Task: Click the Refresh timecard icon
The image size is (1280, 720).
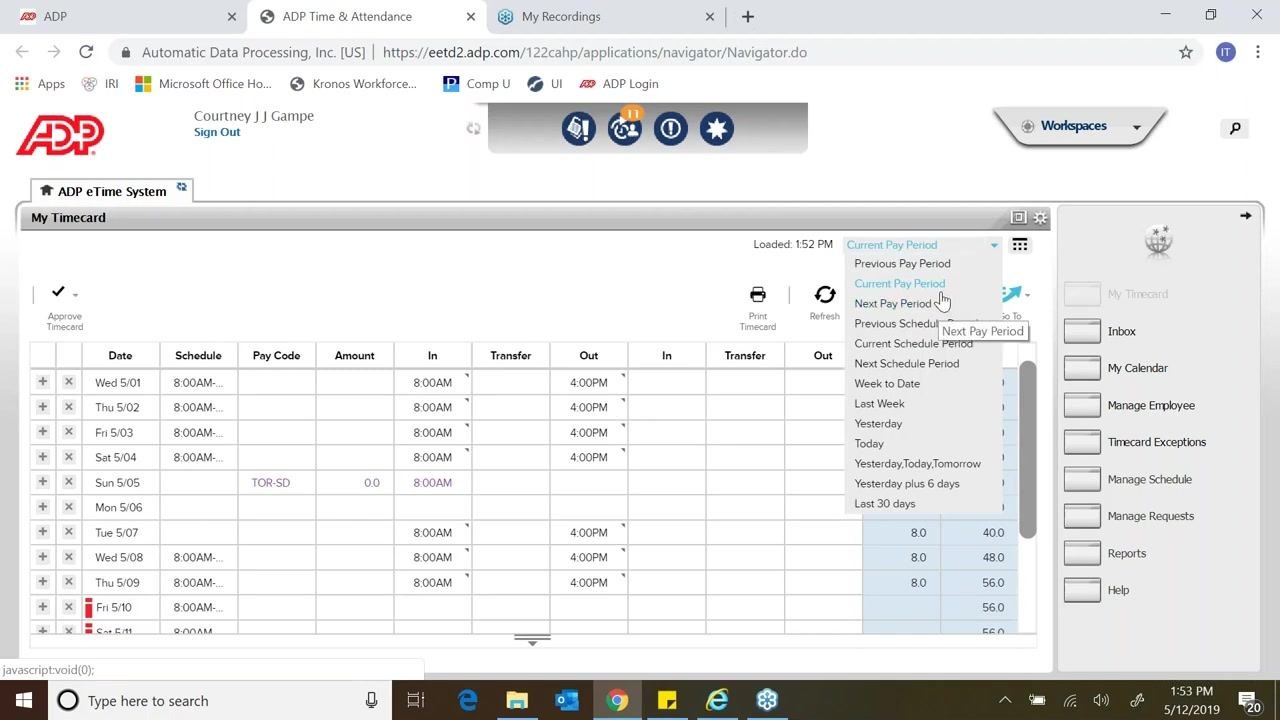Action: (824, 294)
